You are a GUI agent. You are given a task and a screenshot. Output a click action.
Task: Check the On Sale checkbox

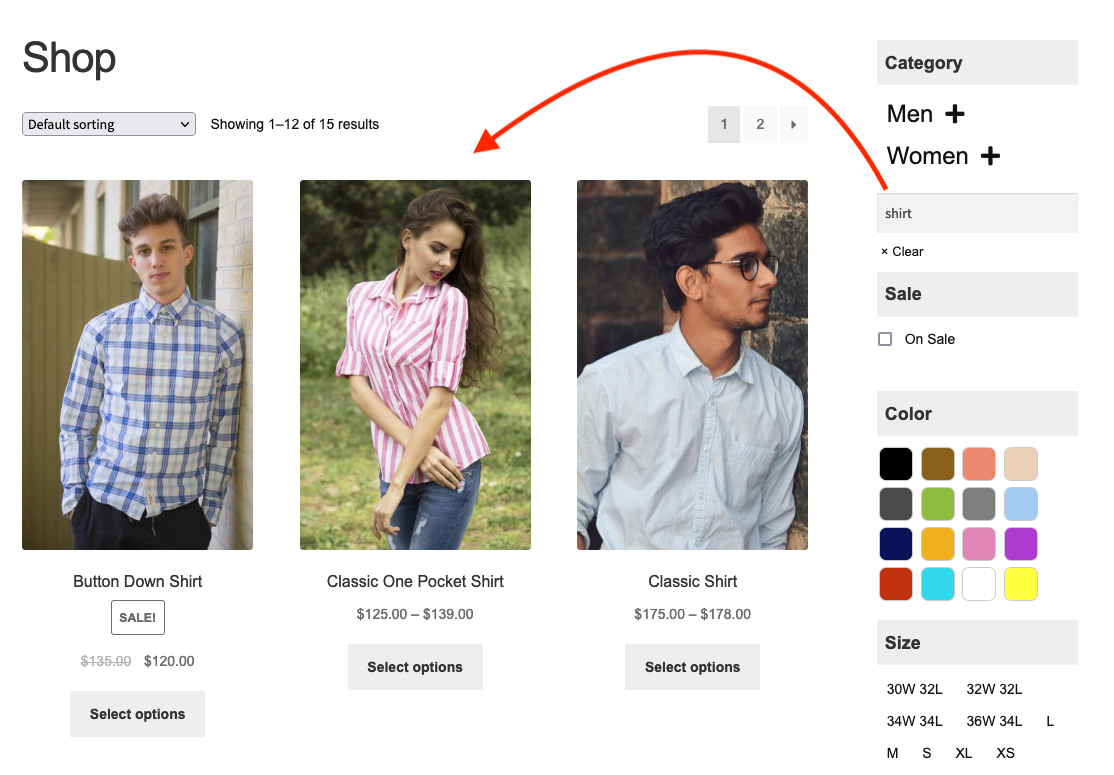885,339
